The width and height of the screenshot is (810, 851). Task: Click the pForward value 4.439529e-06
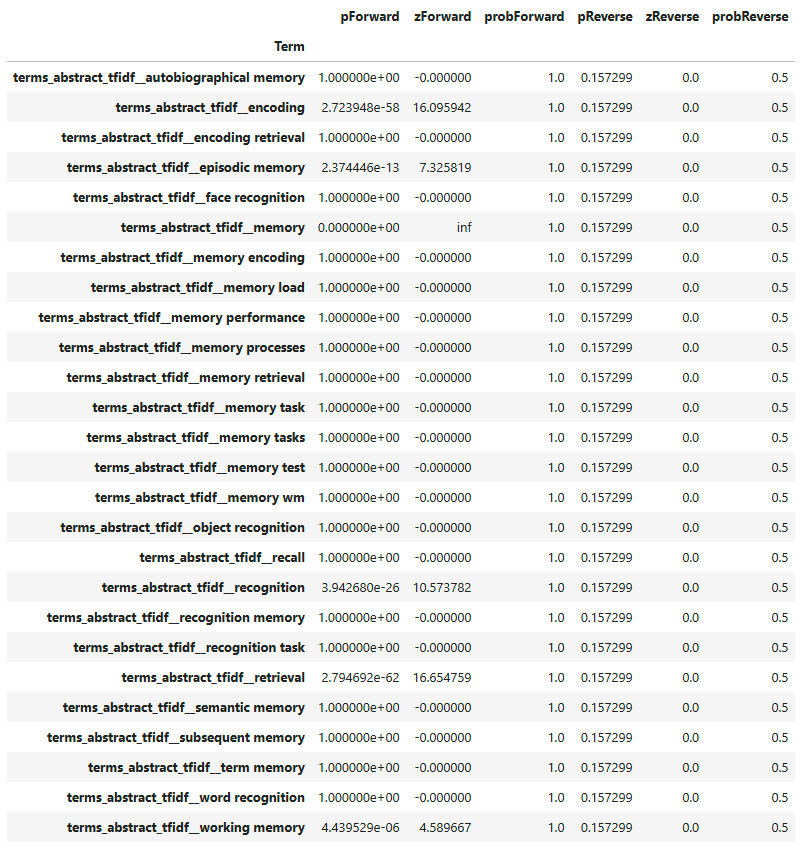(x=360, y=828)
